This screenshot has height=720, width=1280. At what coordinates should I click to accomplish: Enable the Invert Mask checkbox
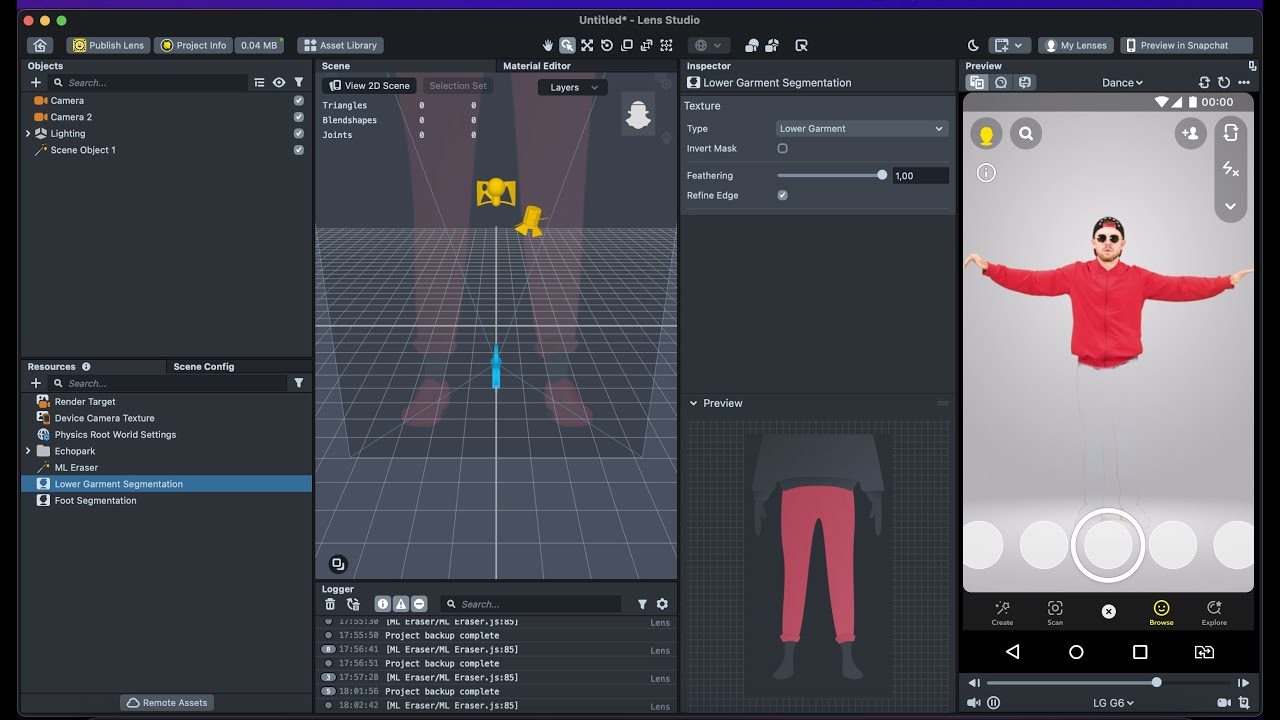pyautogui.click(x=782, y=148)
